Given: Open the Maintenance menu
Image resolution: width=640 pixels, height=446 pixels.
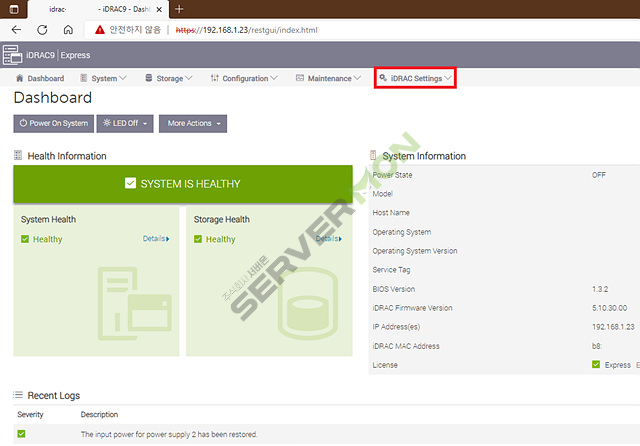Looking at the screenshot, I should point(328,78).
